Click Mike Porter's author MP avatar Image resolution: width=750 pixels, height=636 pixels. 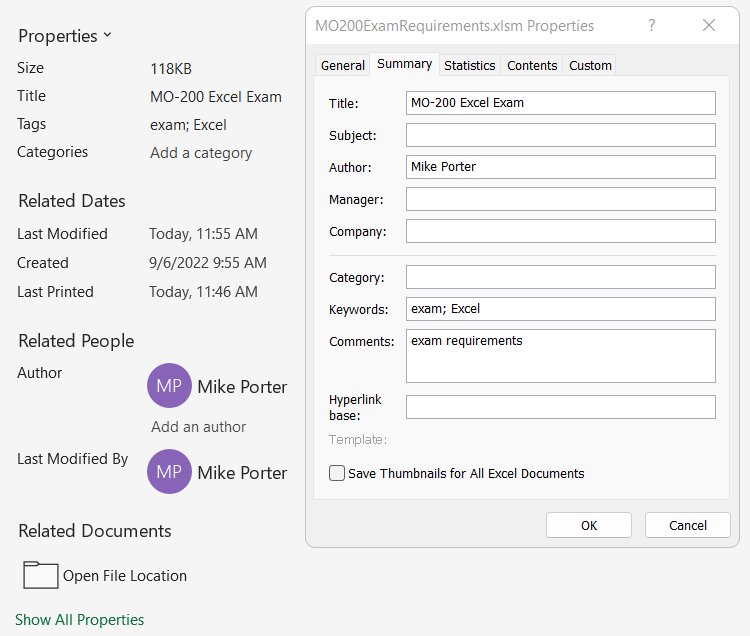coord(169,385)
